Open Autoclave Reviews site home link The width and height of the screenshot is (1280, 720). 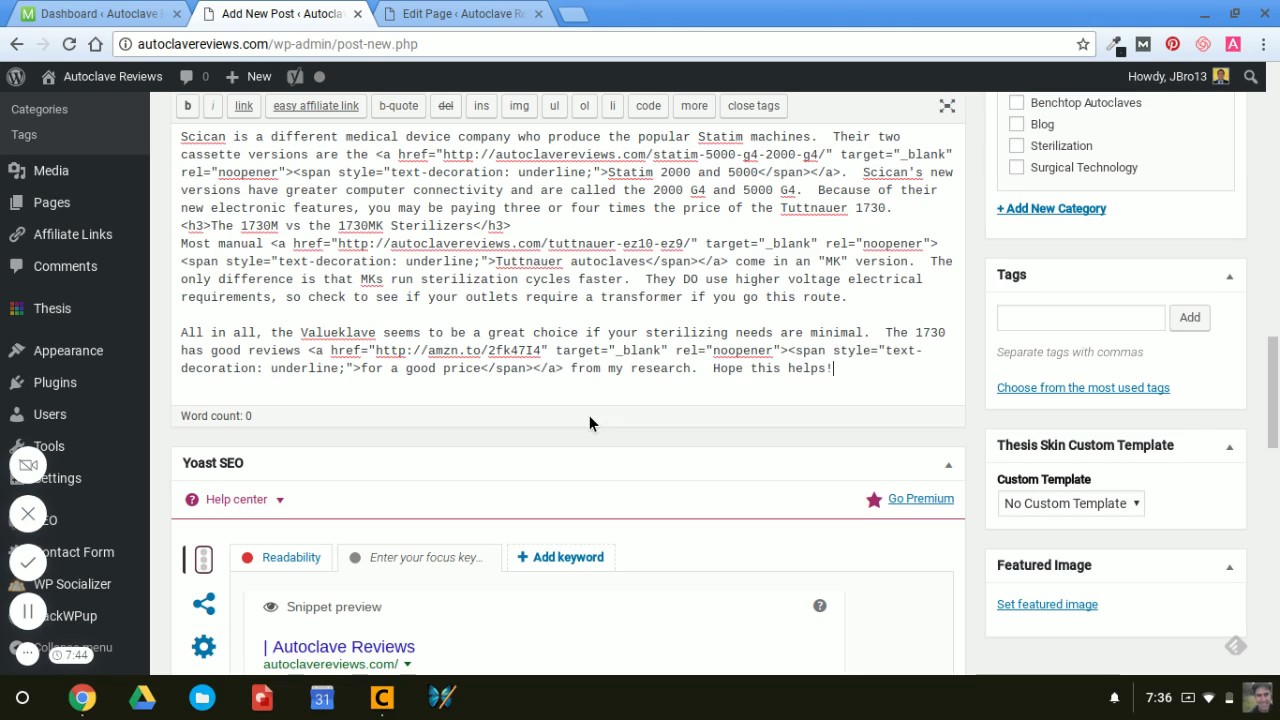pos(102,76)
